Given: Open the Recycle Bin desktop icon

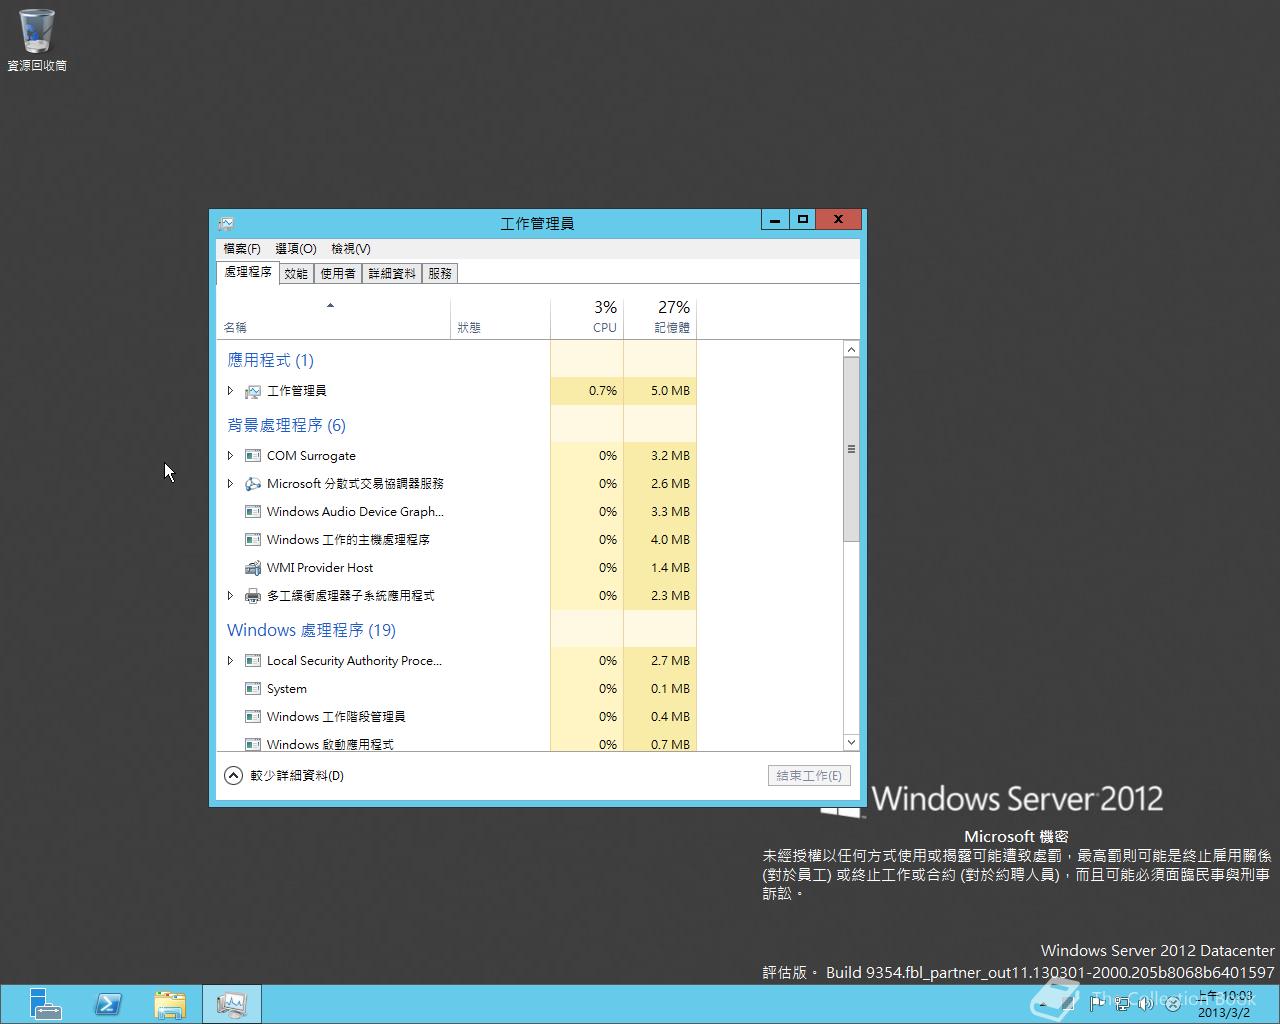Looking at the screenshot, I should [x=37, y=40].
